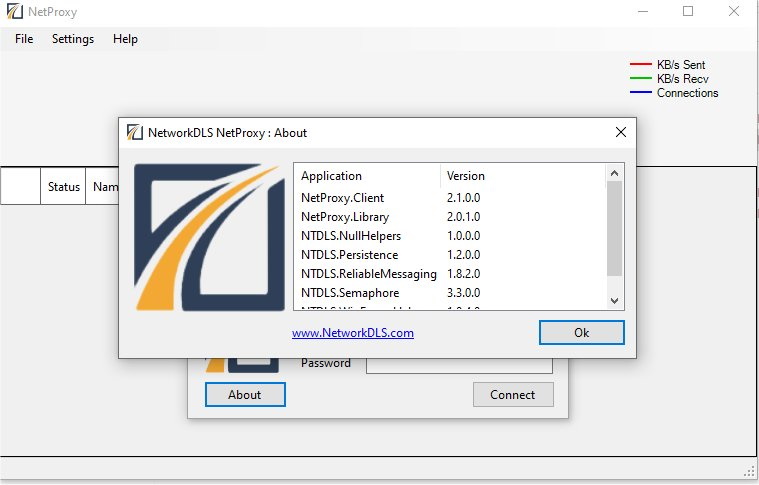Click the Application column header
This screenshot has height=485, width=759.
coord(367,176)
